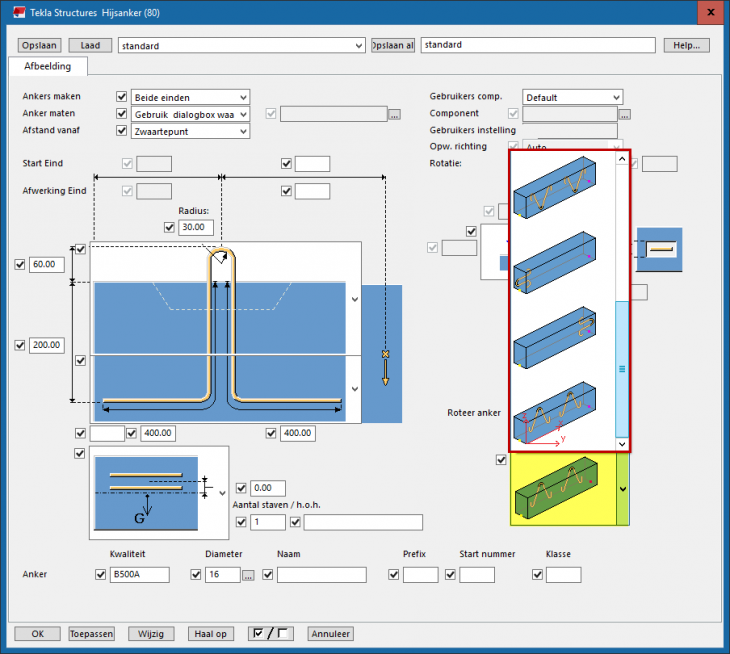The width and height of the screenshot is (730, 654).
Task: Select the anchor option with x-y axes
Action: click(555, 411)
